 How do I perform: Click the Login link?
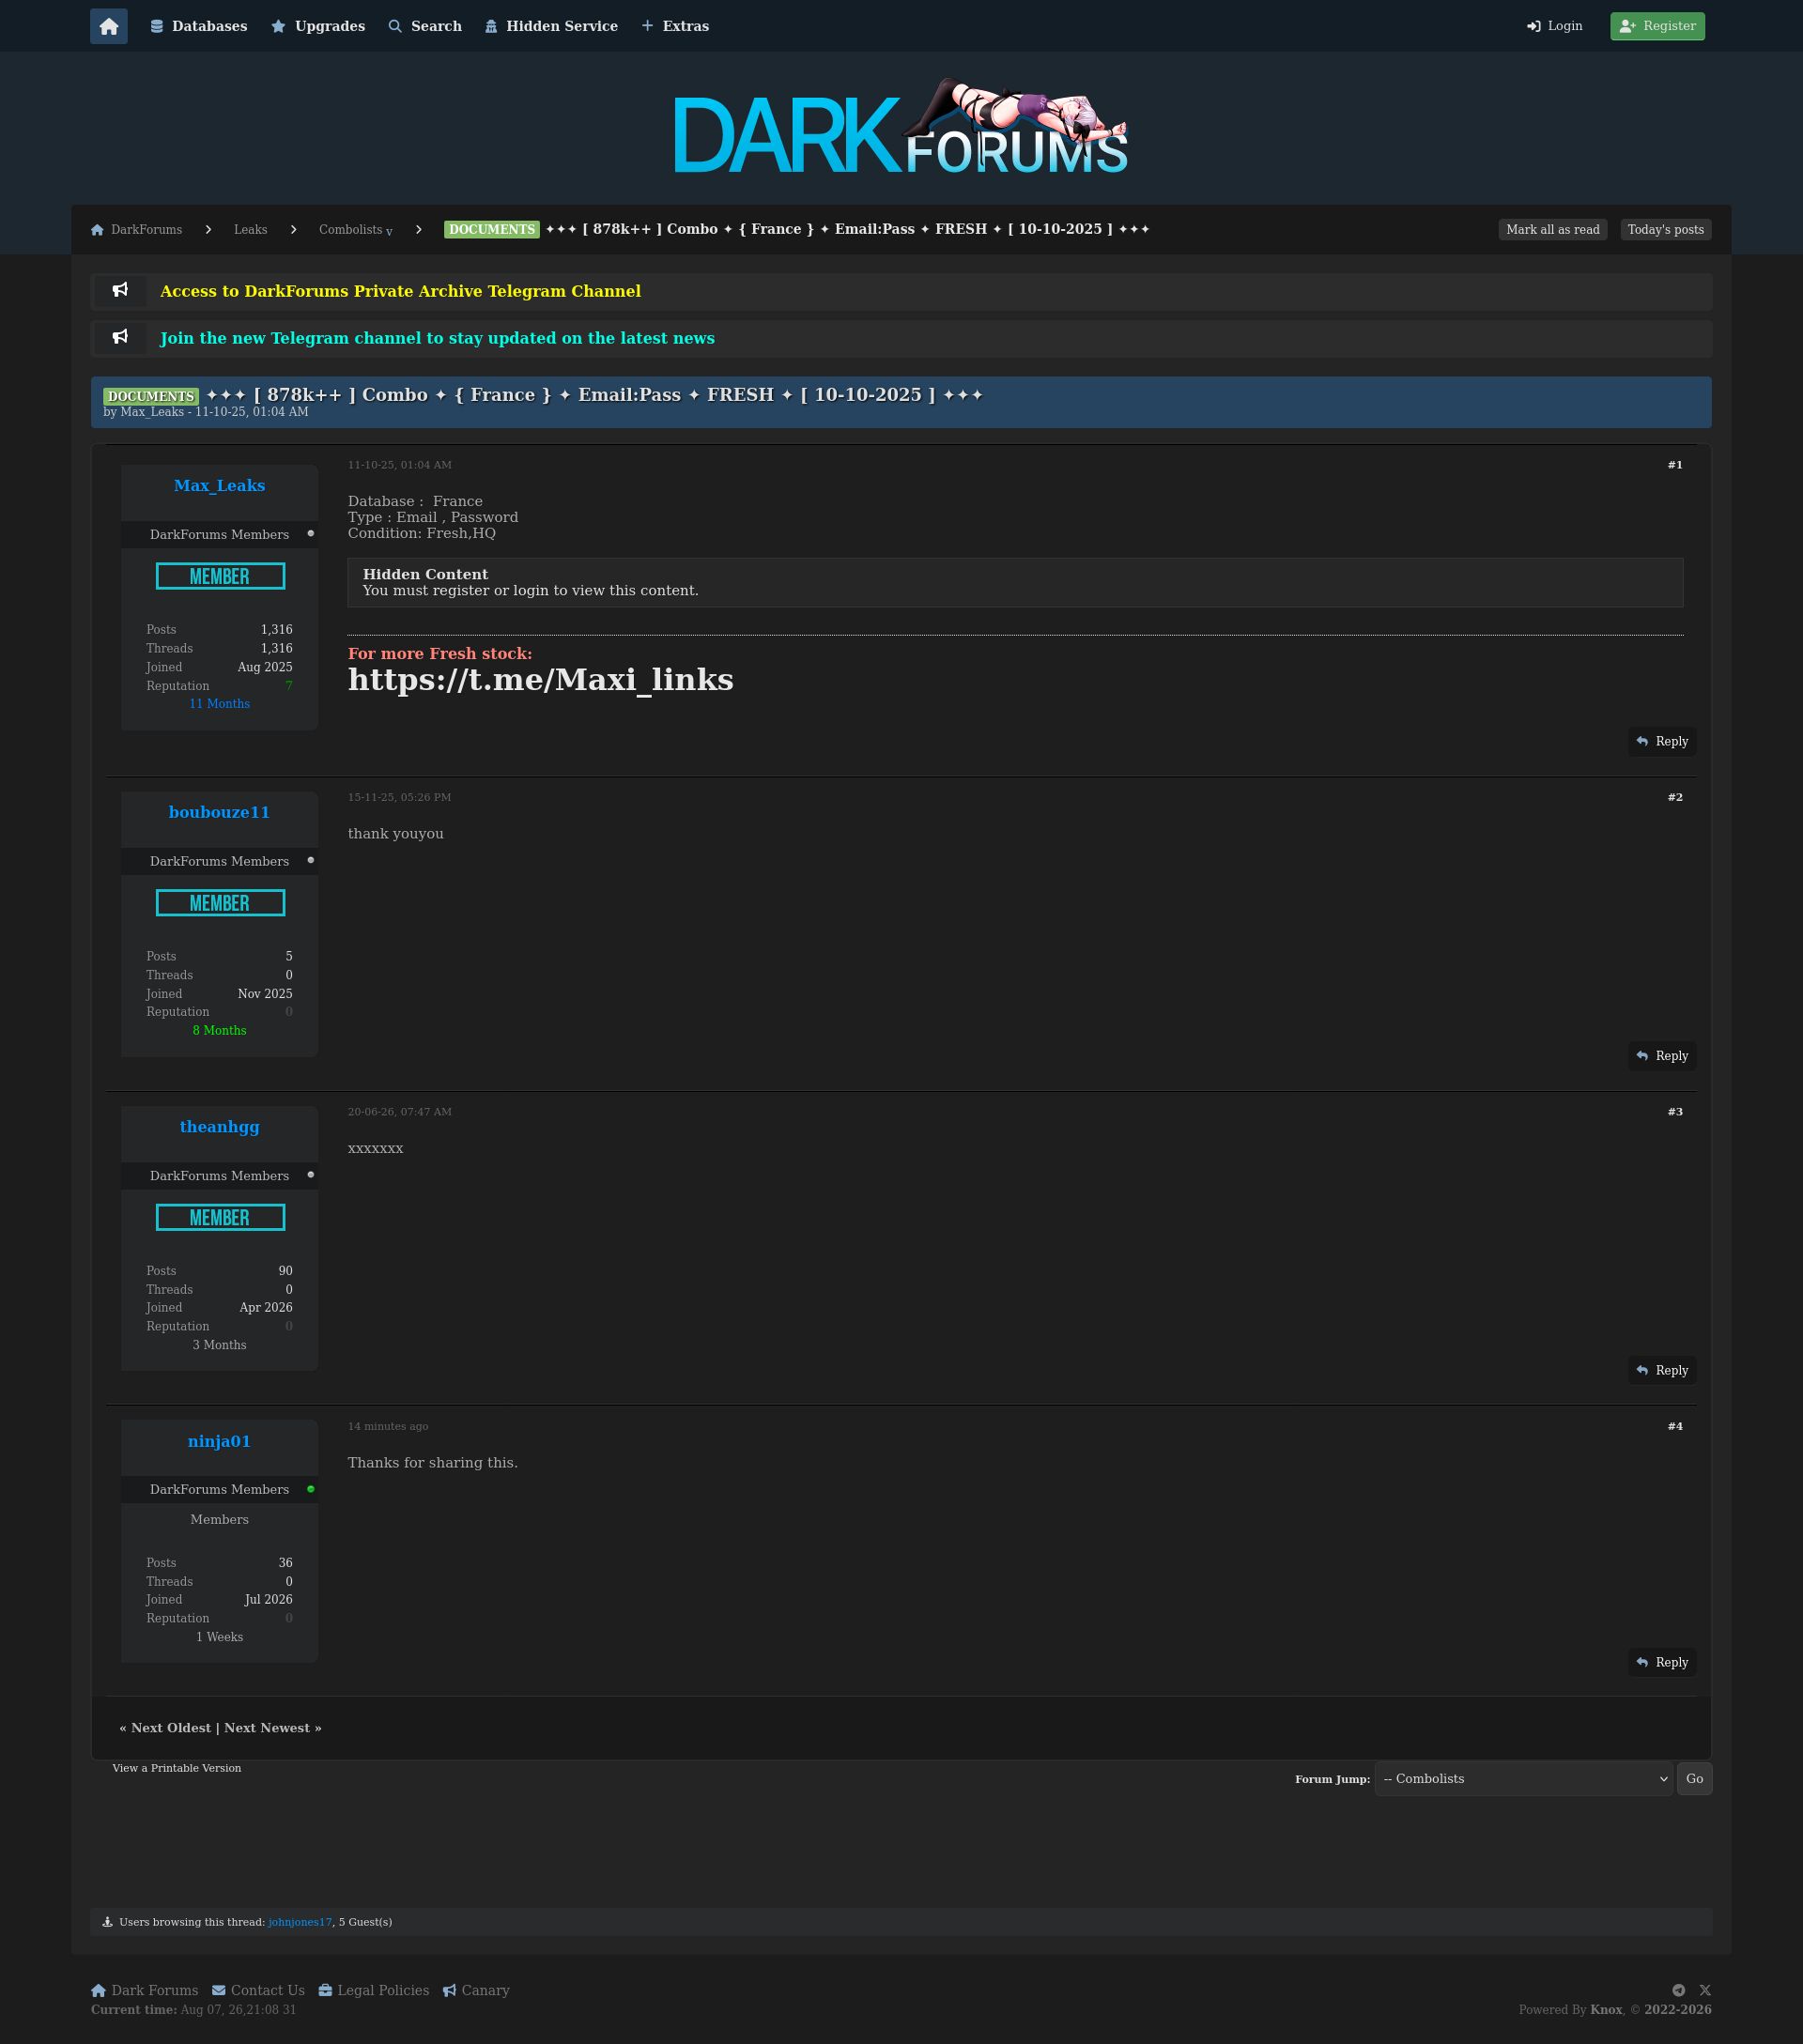(1555, 26)
